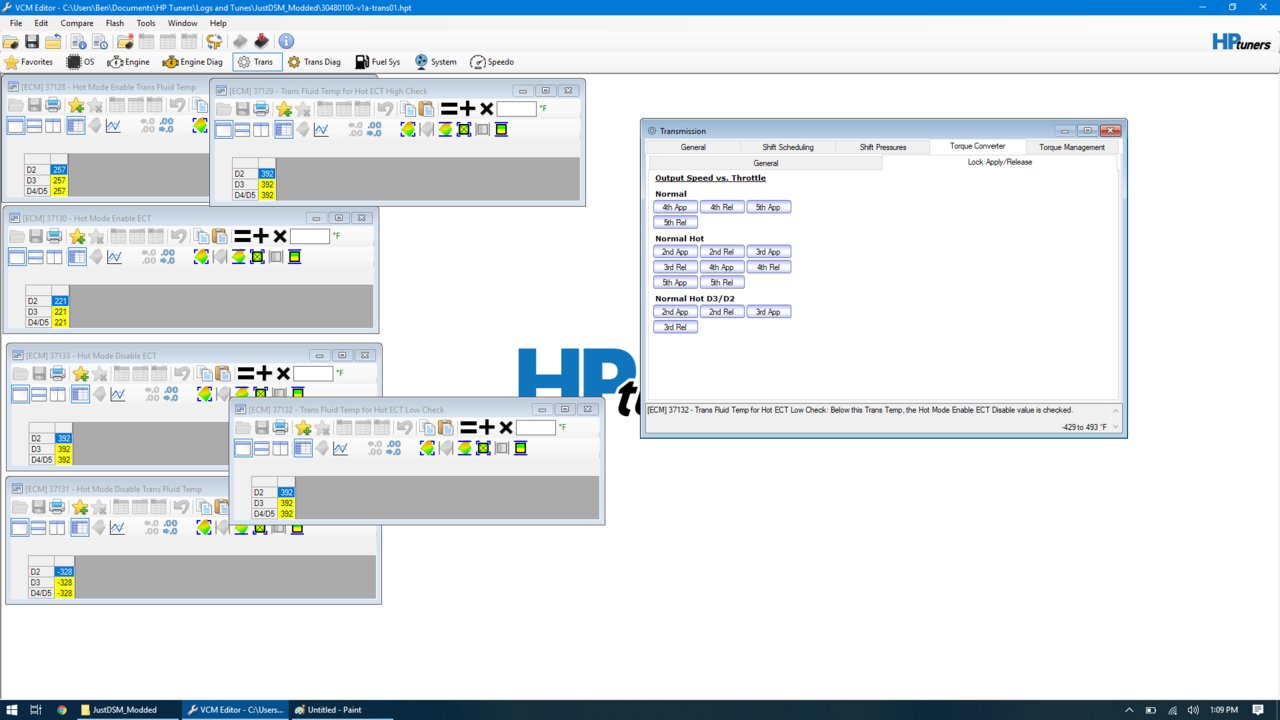Open the File menu
1280x720 pixels.
[16, 23]
